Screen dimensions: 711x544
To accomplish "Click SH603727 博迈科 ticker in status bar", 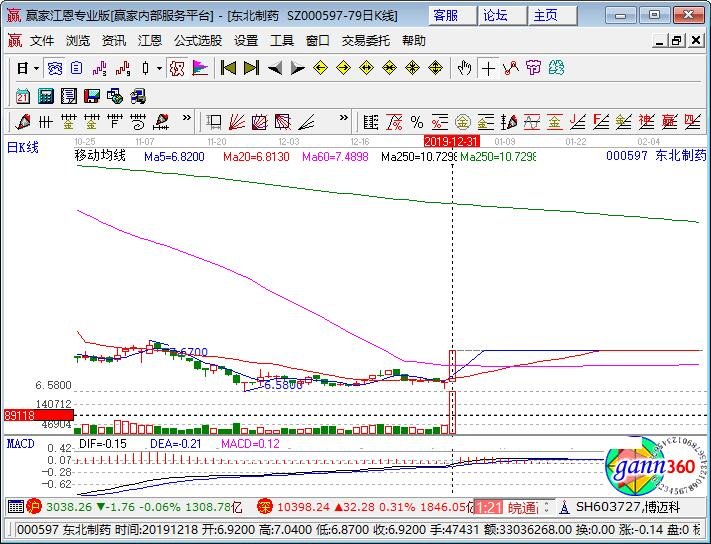I will pos(628,507).
